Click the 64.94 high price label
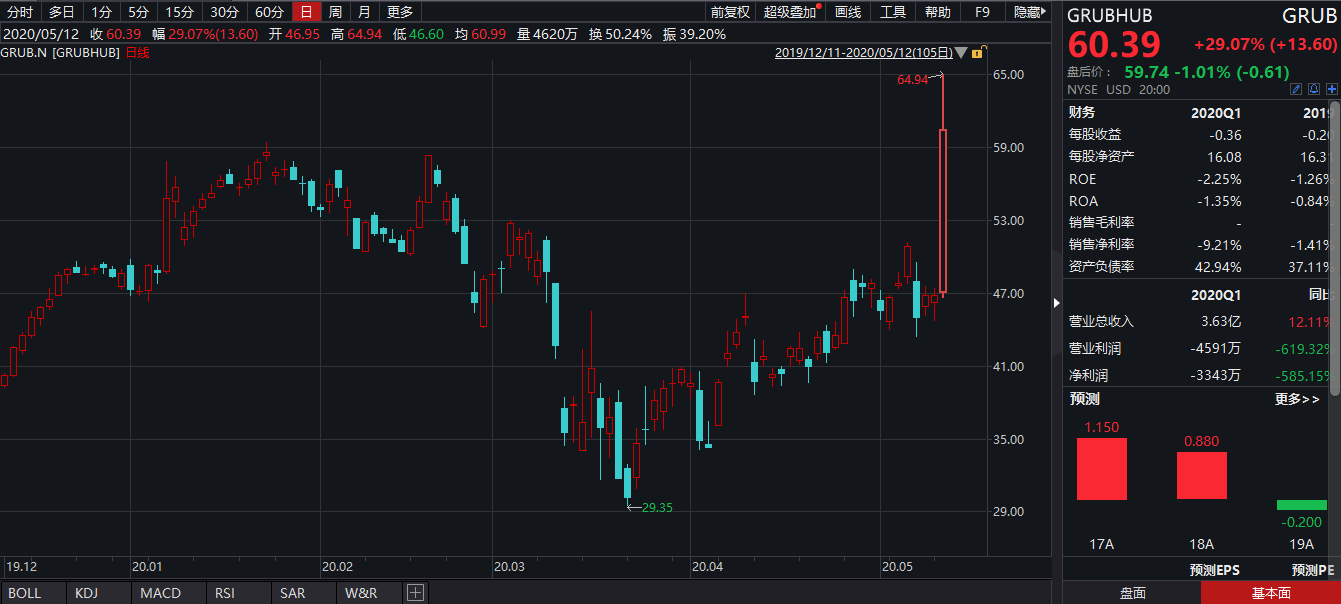This screenshot has width=1341, height=604. [x=912, y=79]
